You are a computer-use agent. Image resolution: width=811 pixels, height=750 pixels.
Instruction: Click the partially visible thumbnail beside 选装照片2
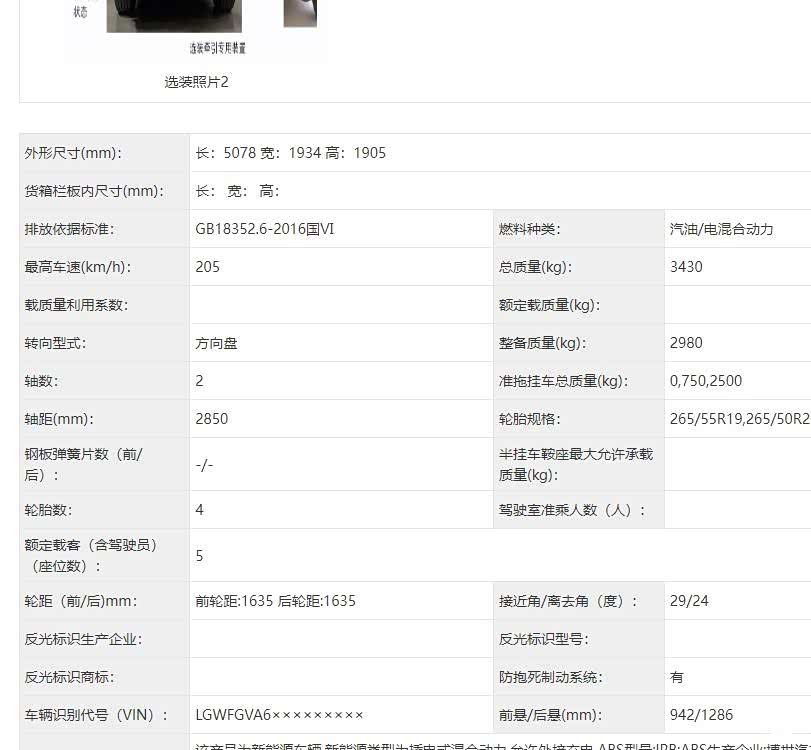click(x=300, y=13)
